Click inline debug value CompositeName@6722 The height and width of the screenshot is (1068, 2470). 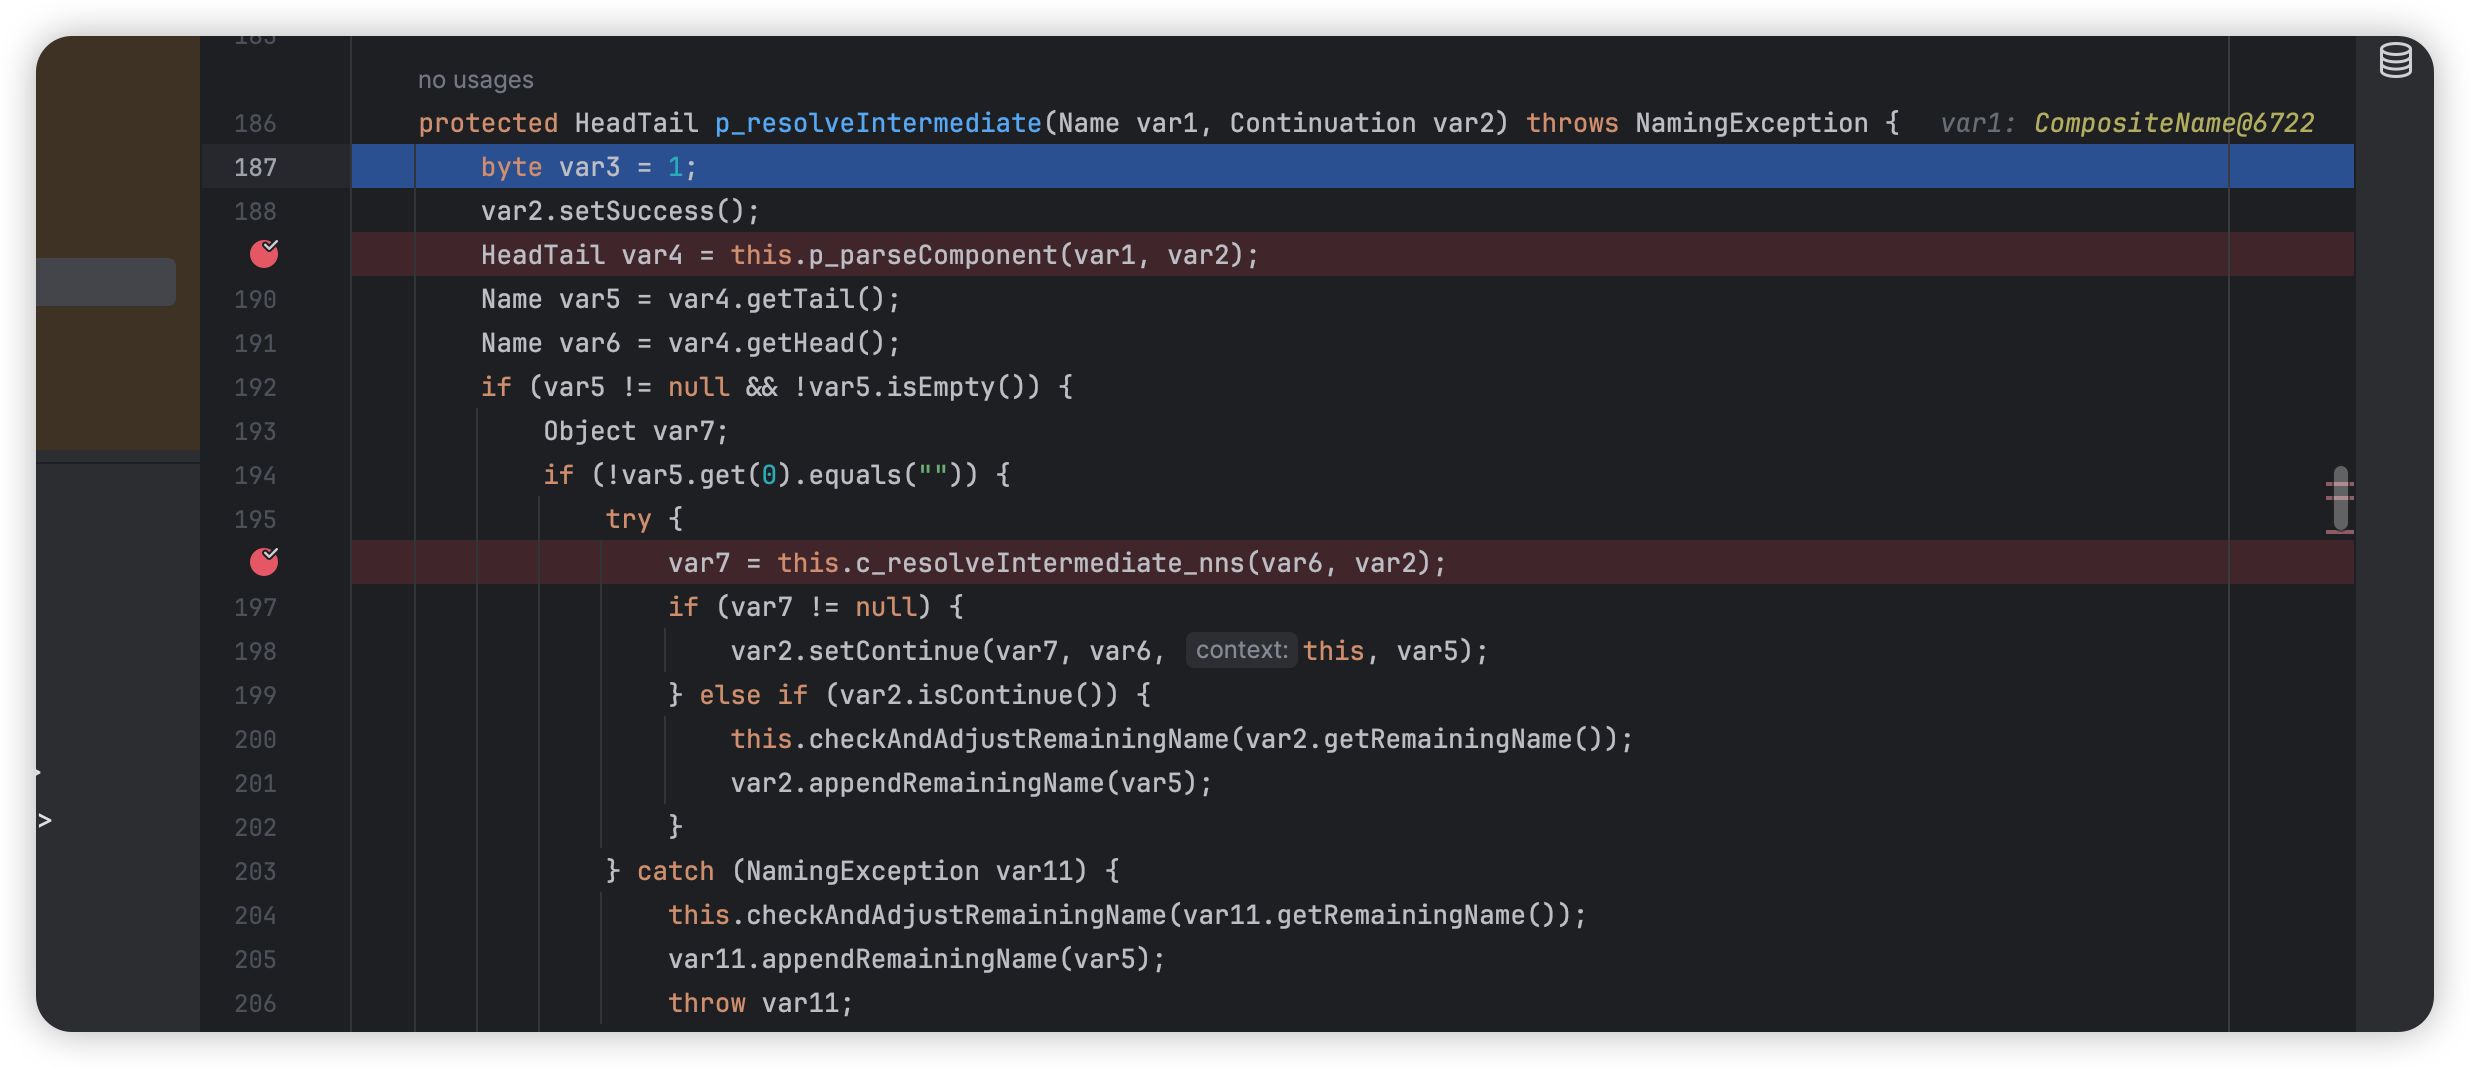pyautogui.click(x=2174, y=123)
